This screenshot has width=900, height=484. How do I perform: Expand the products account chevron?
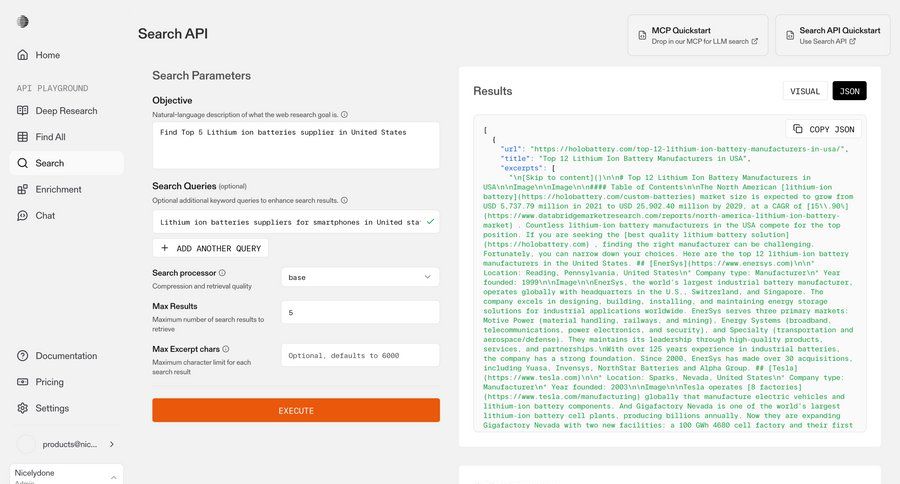(111, 444)
